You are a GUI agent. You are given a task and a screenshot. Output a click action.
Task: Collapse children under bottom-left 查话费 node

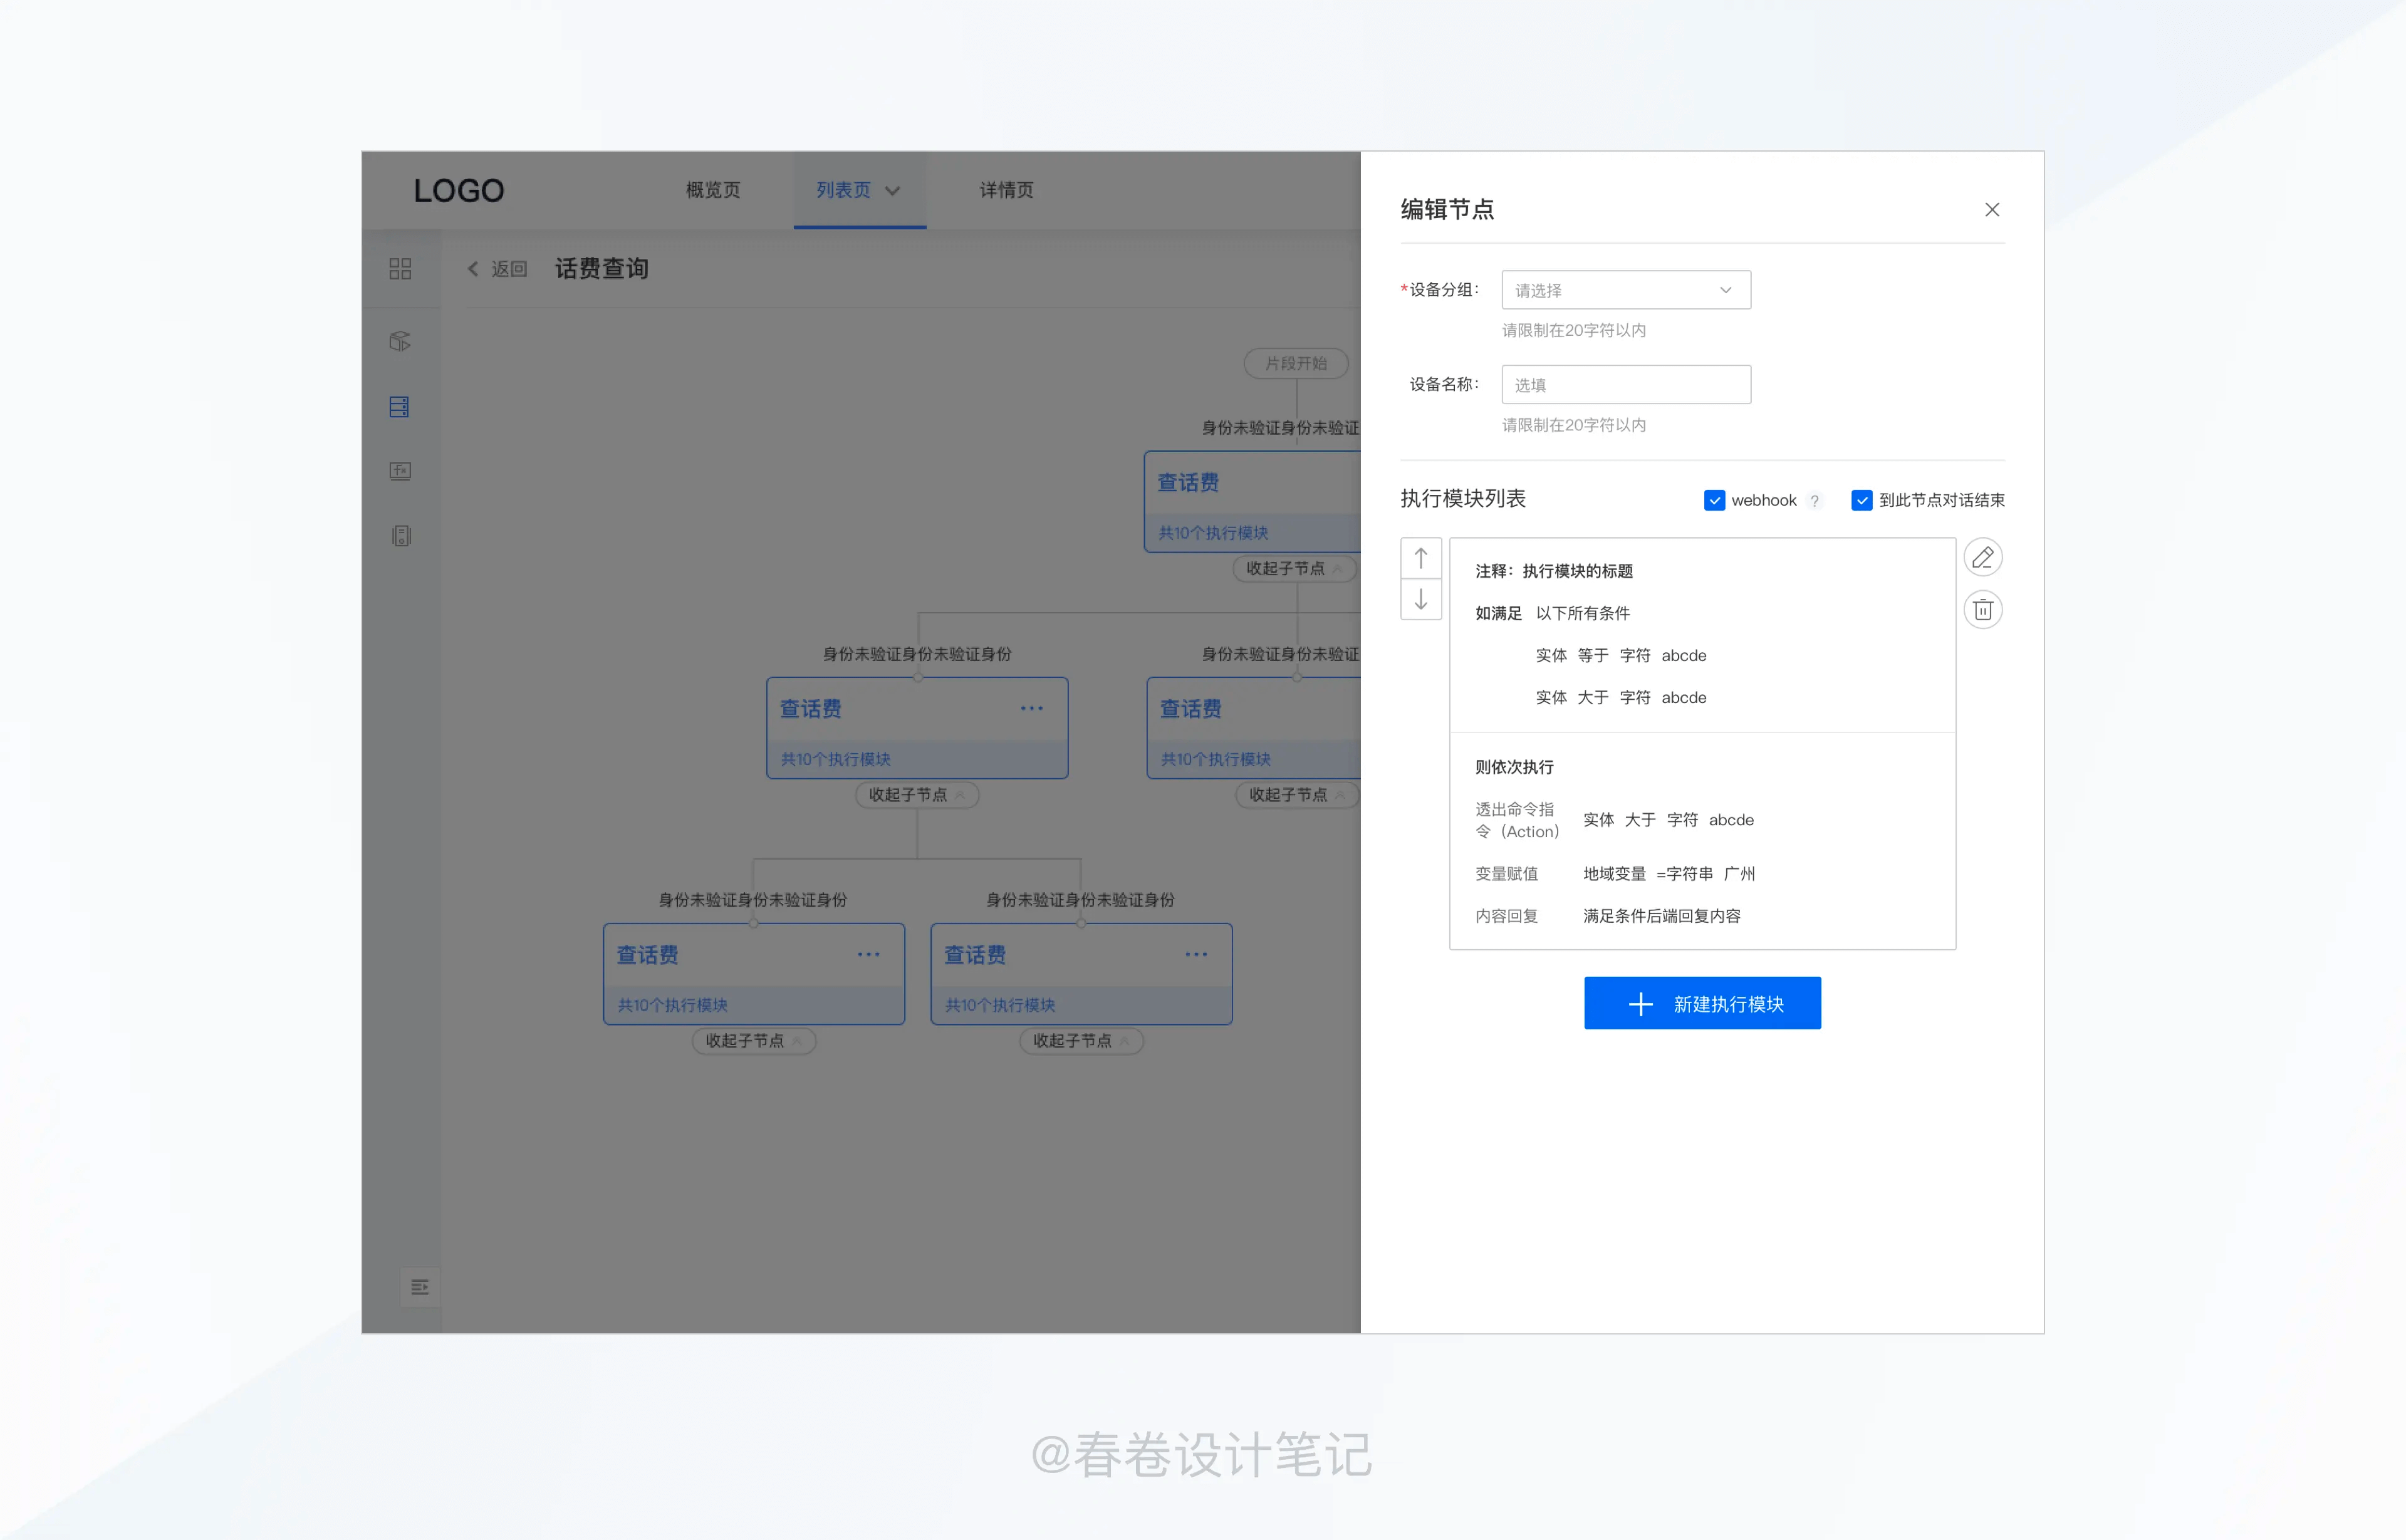coord(754,1041)
